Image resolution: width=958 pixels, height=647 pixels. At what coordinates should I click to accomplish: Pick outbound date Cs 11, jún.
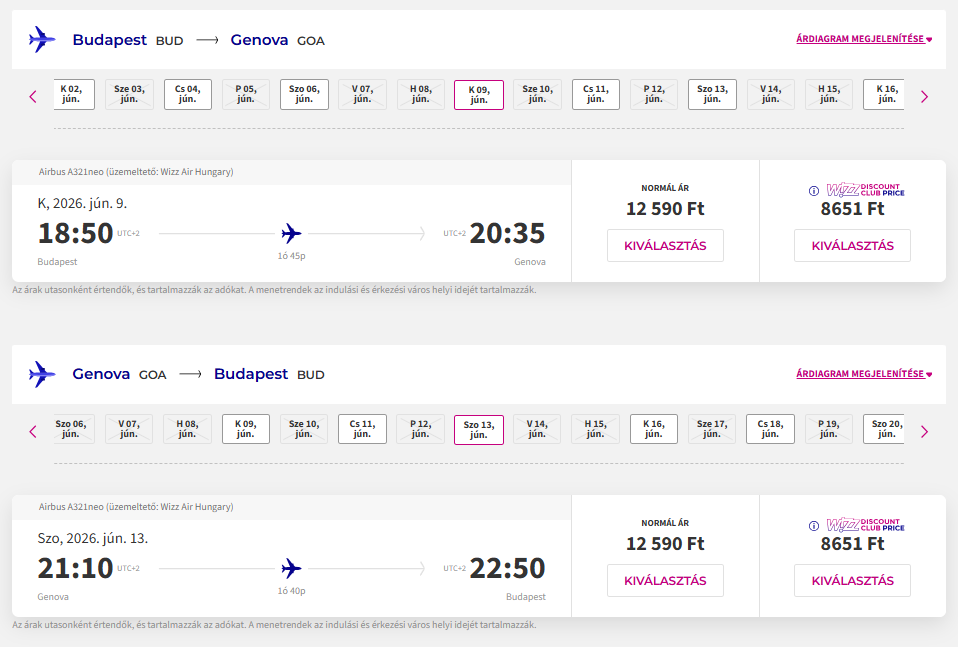(x=595, y=94)
